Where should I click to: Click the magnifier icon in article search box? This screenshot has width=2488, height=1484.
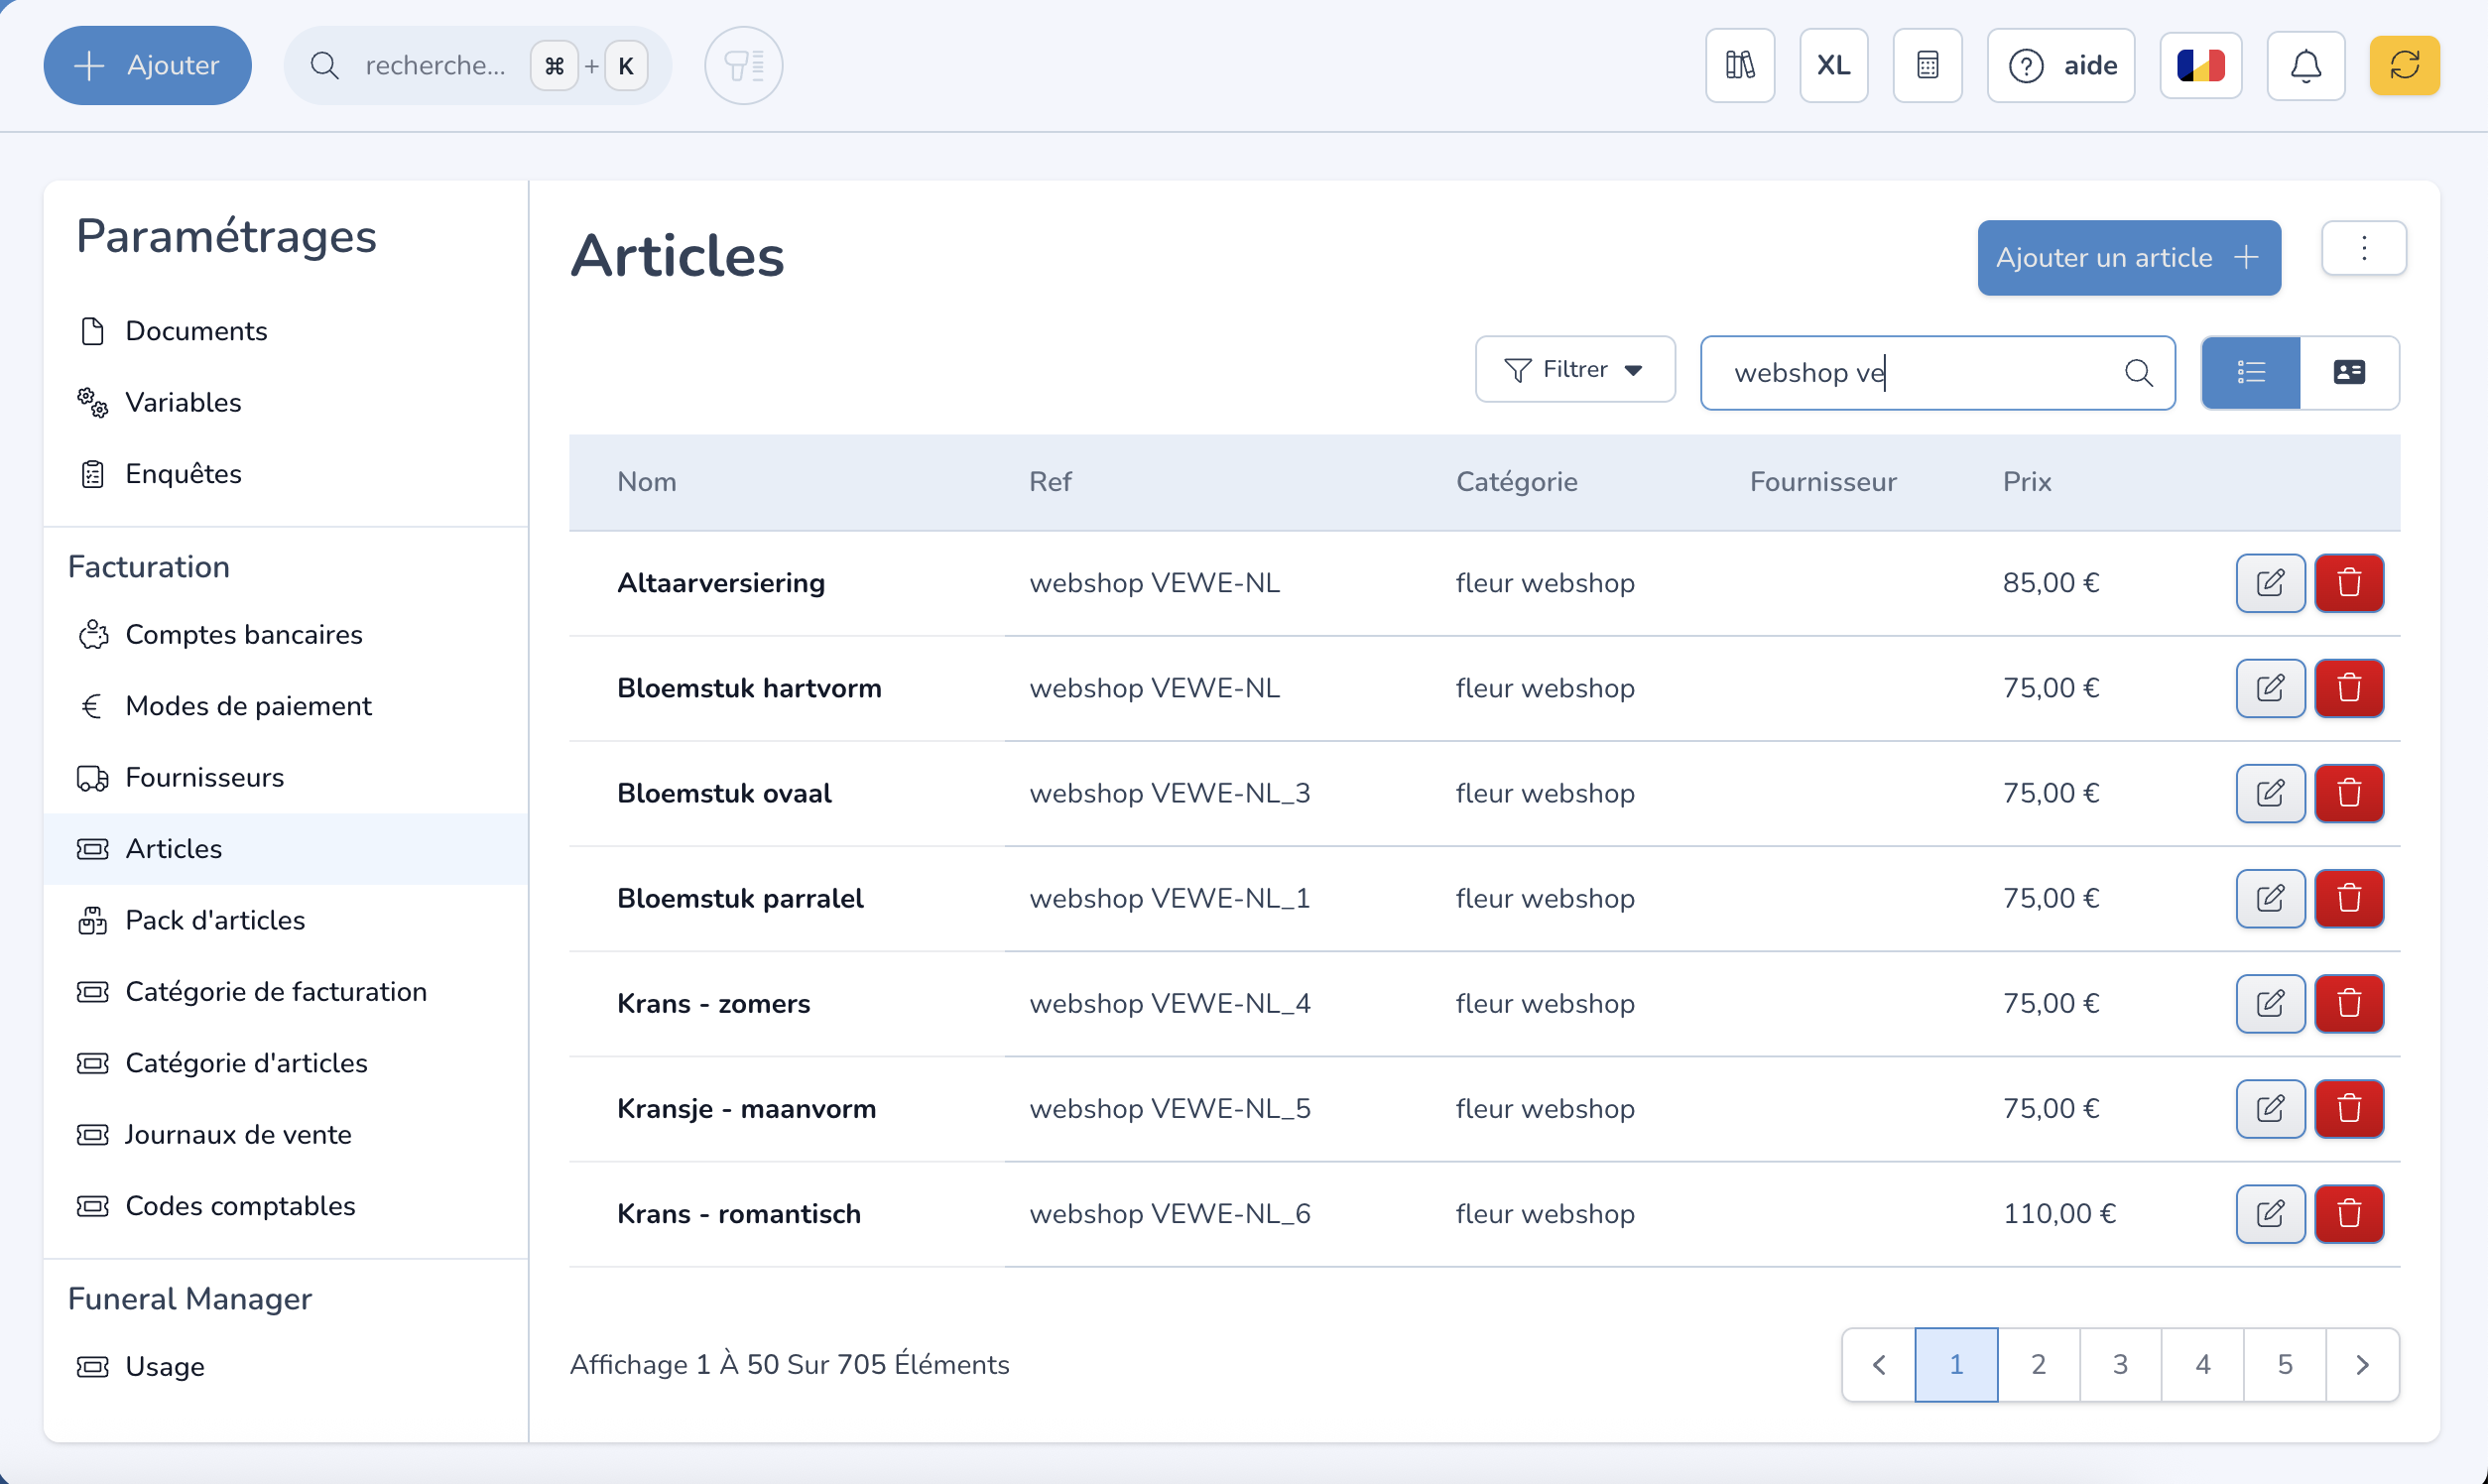(x=2138, y=373)
